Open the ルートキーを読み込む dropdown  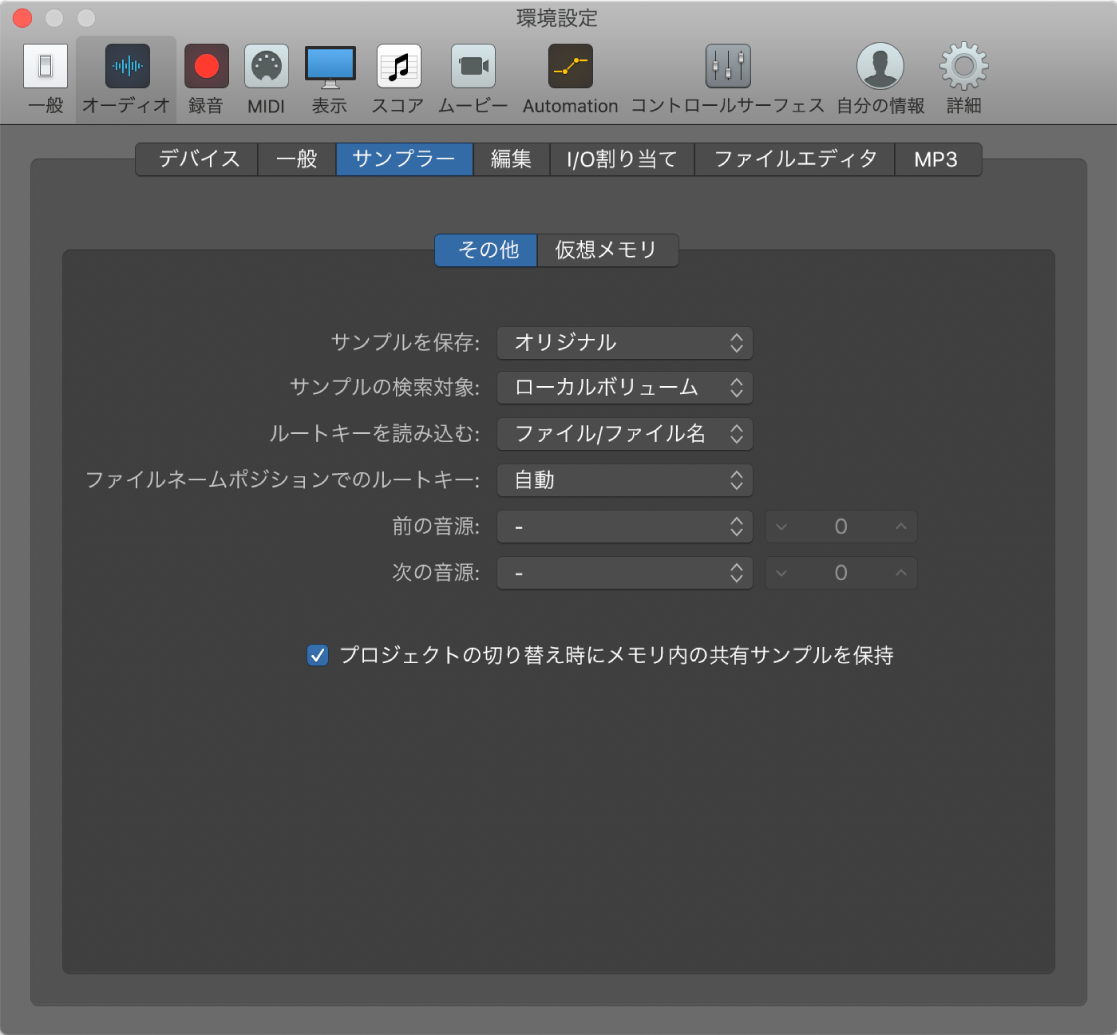[x=624, y=434]
